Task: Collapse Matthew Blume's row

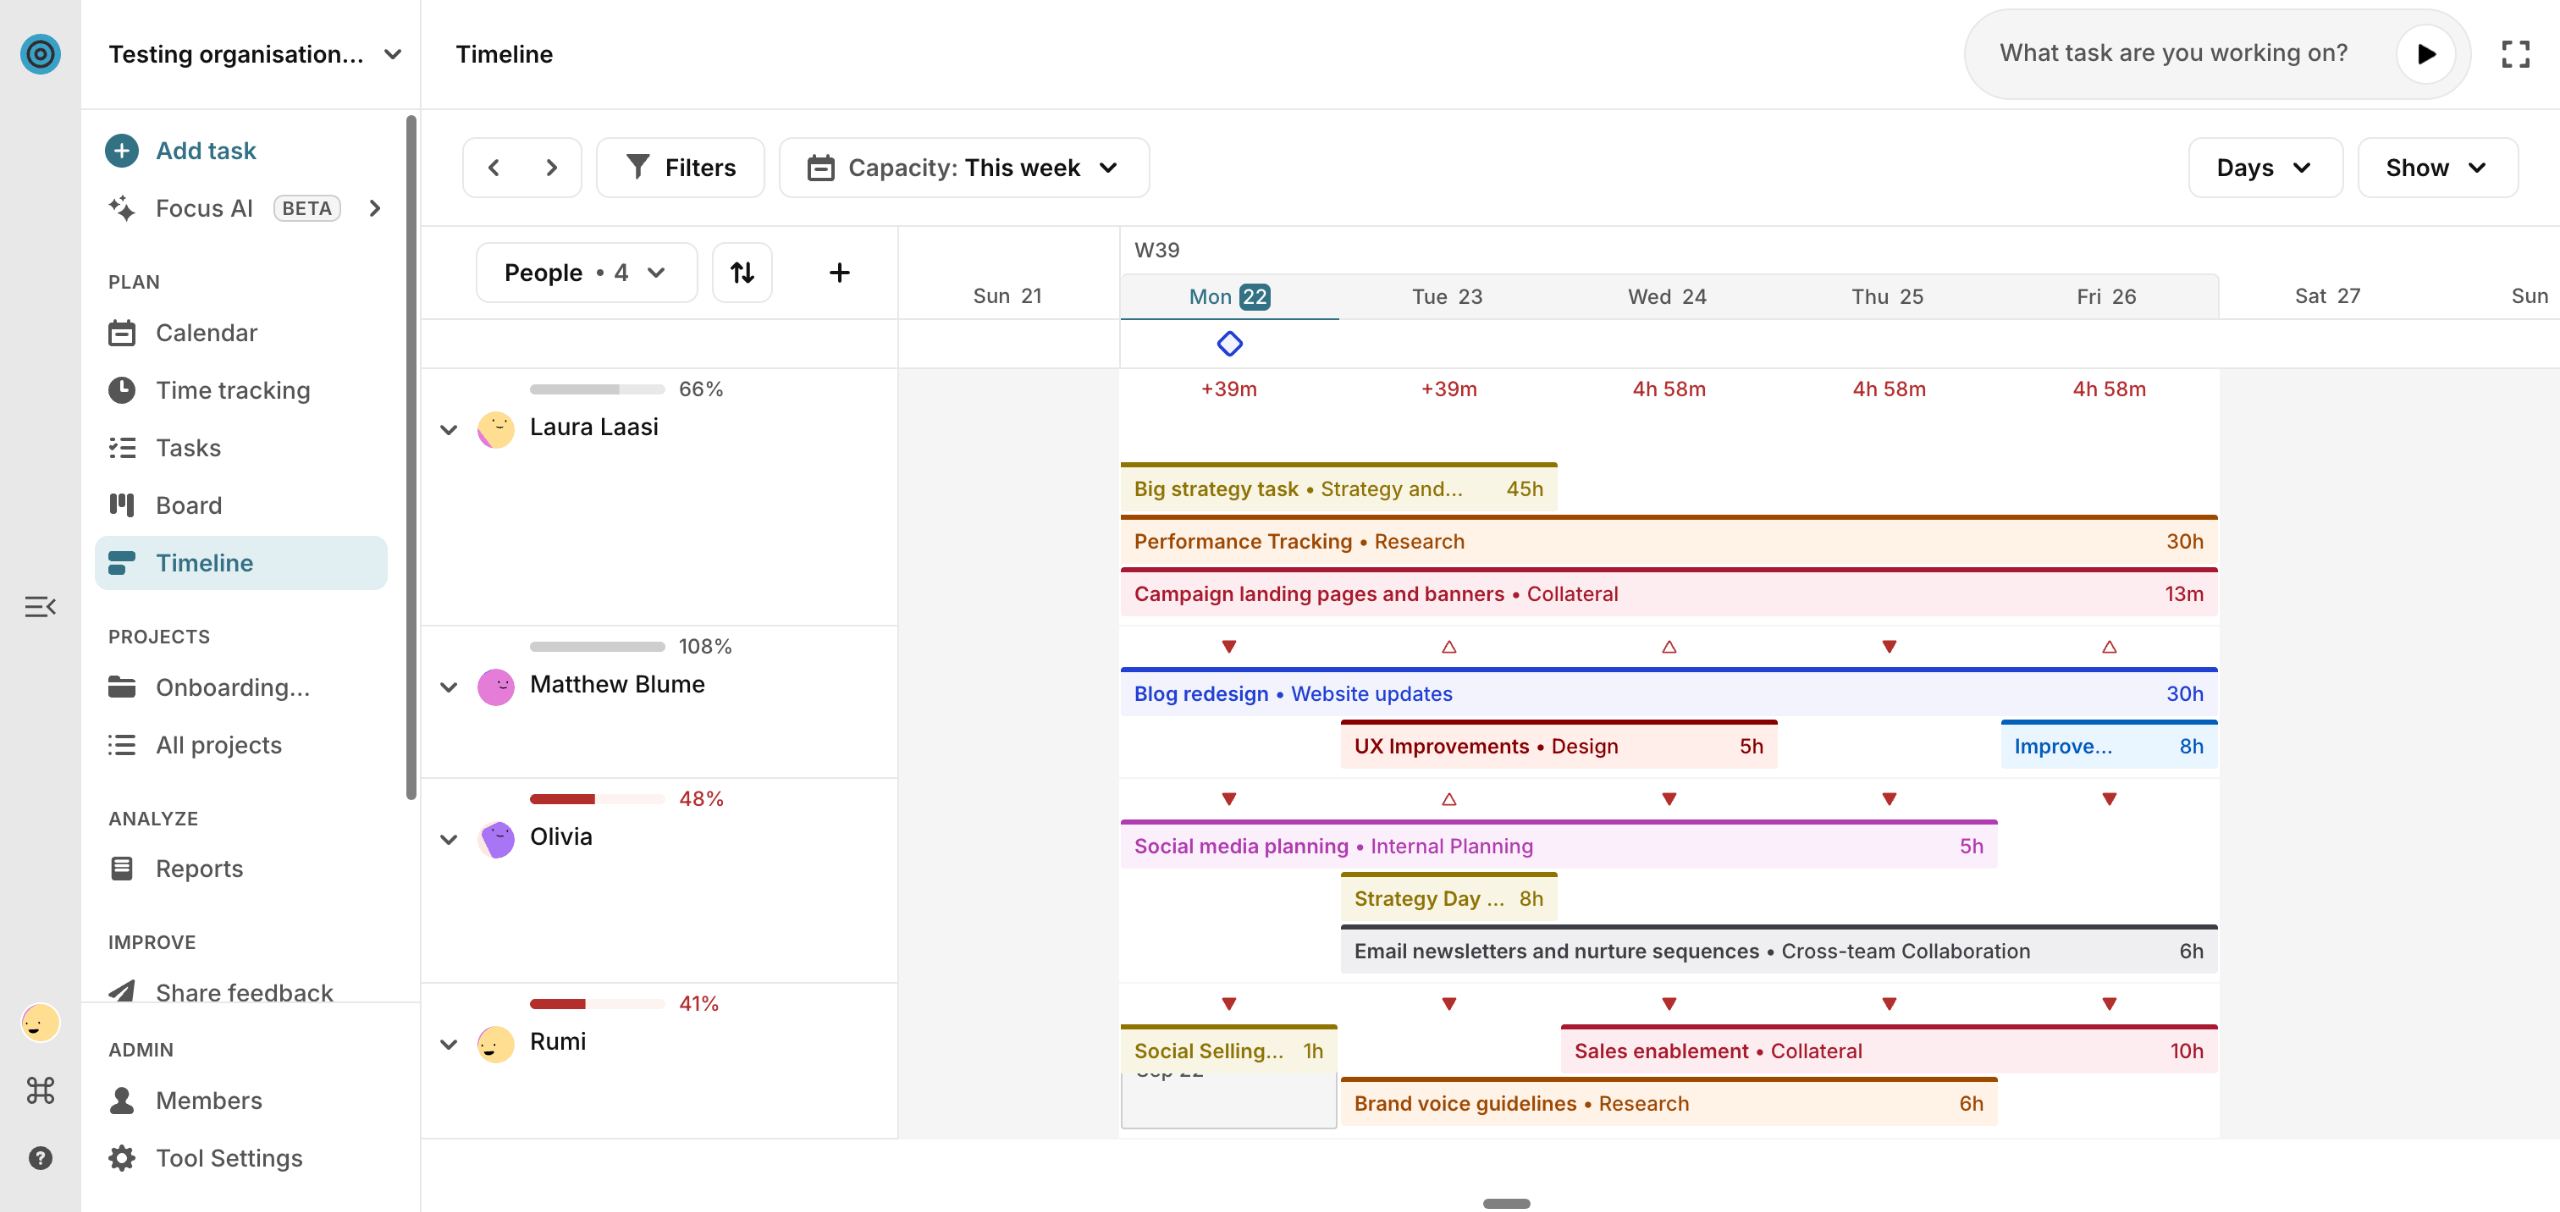Action: click(449, 687)
